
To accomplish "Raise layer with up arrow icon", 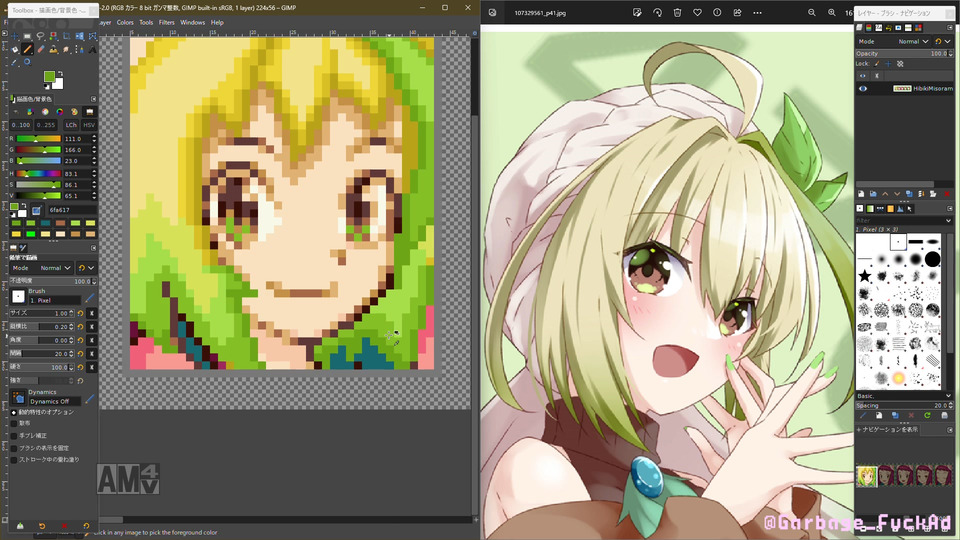I will pyautogui.click(x=885, y=194).
